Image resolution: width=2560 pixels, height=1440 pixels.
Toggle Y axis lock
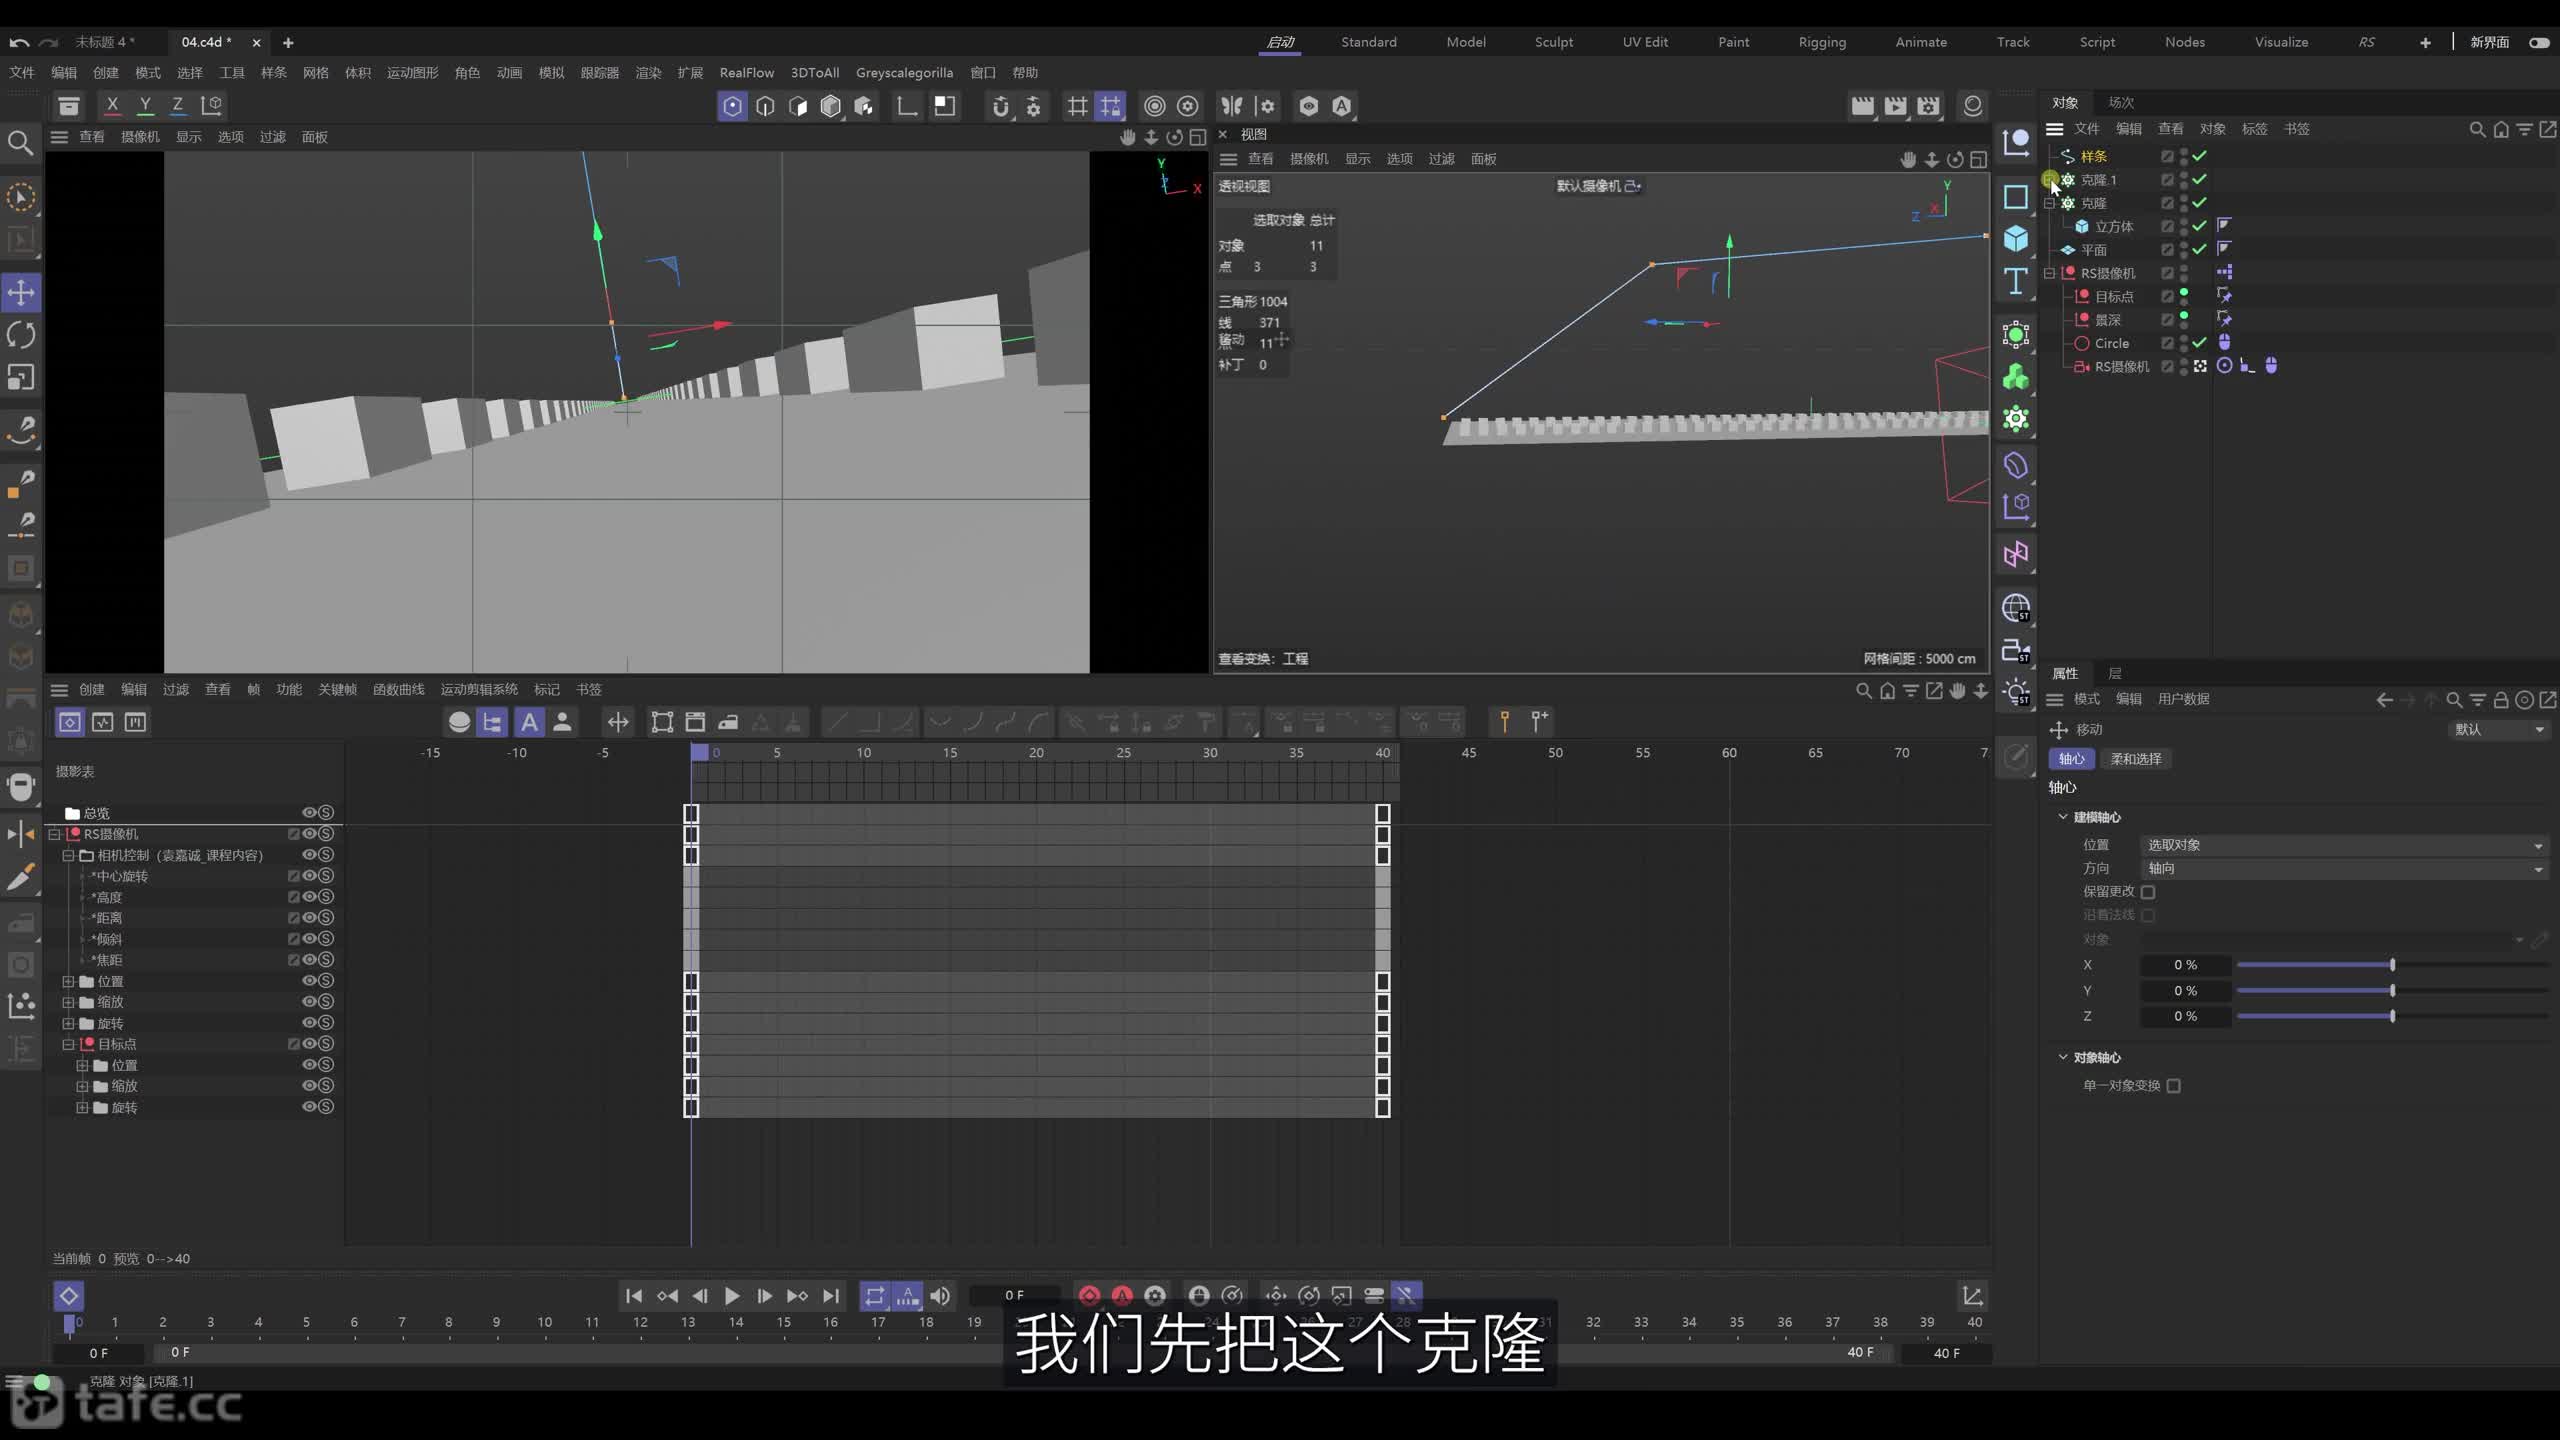tap(145, 105)
